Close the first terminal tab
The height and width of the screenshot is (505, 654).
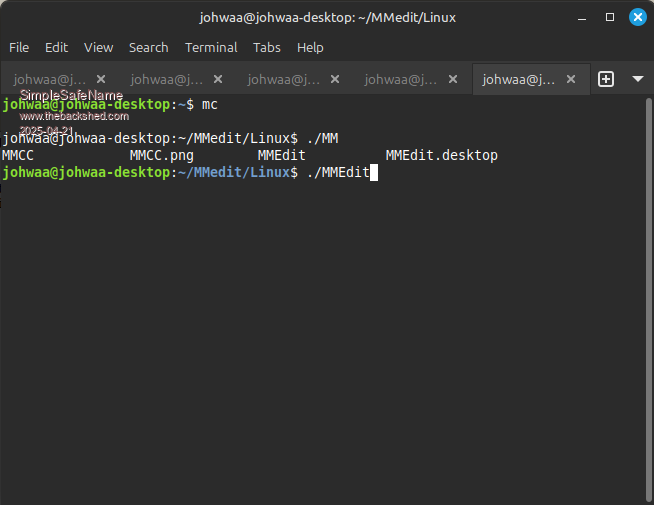click(101, 79)
